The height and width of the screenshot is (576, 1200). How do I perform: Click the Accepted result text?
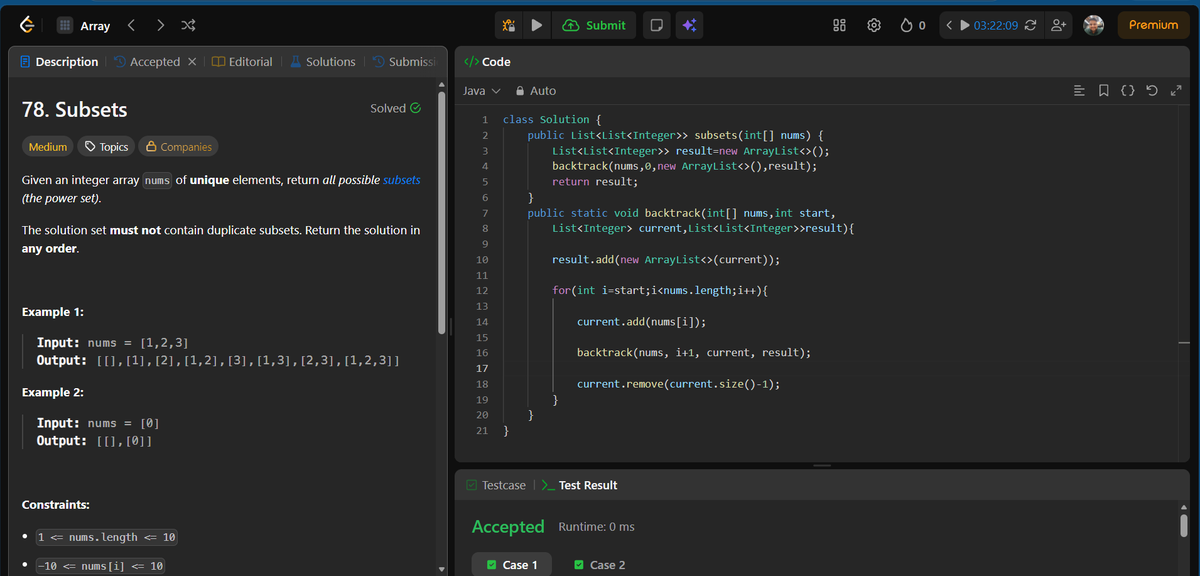(x=508, y=526)
